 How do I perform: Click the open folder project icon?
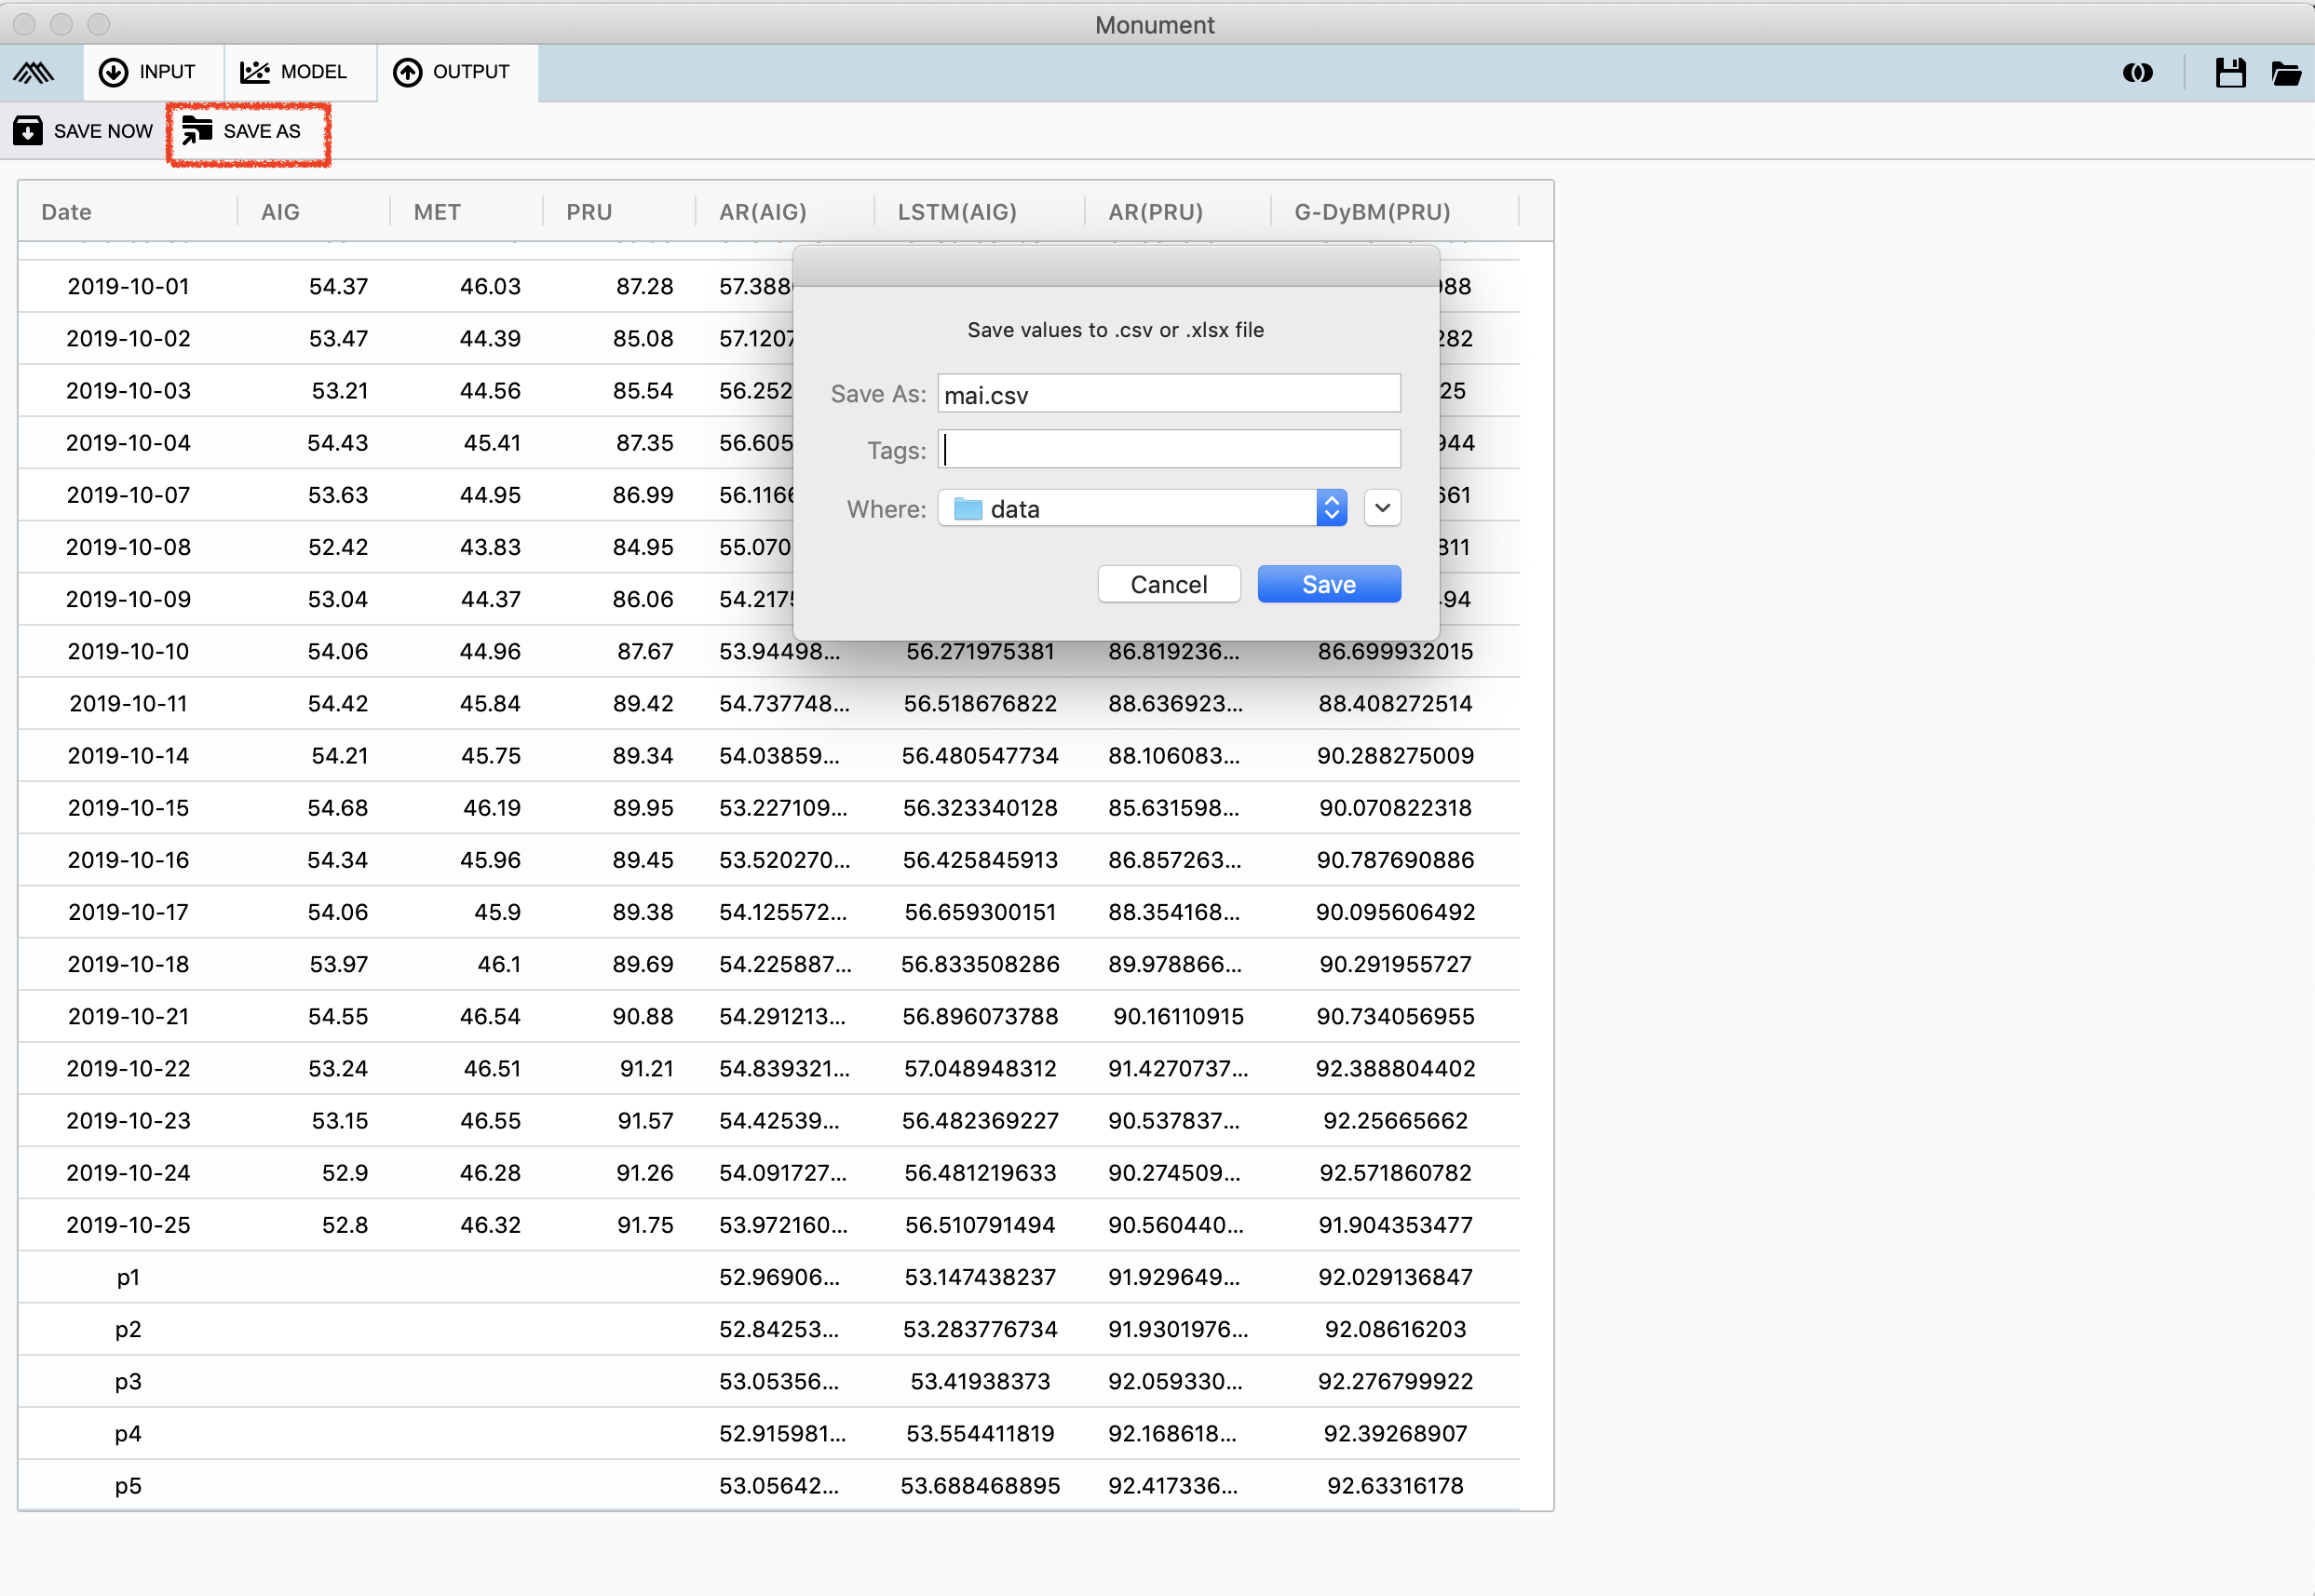coord(2286,73)
